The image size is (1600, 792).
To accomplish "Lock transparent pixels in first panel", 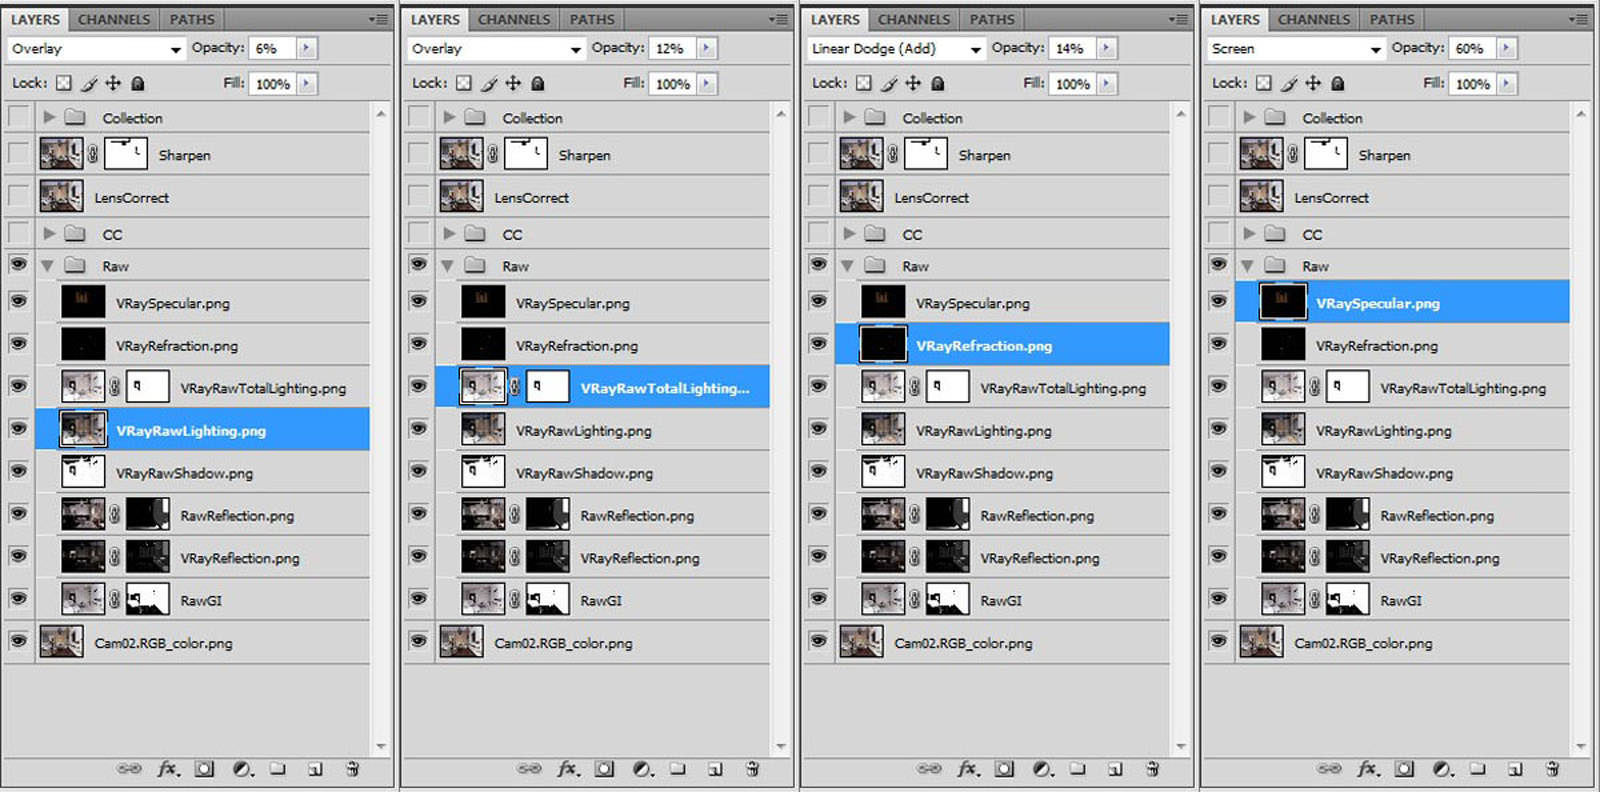I will pyautogui.click(x=64, y=83).
